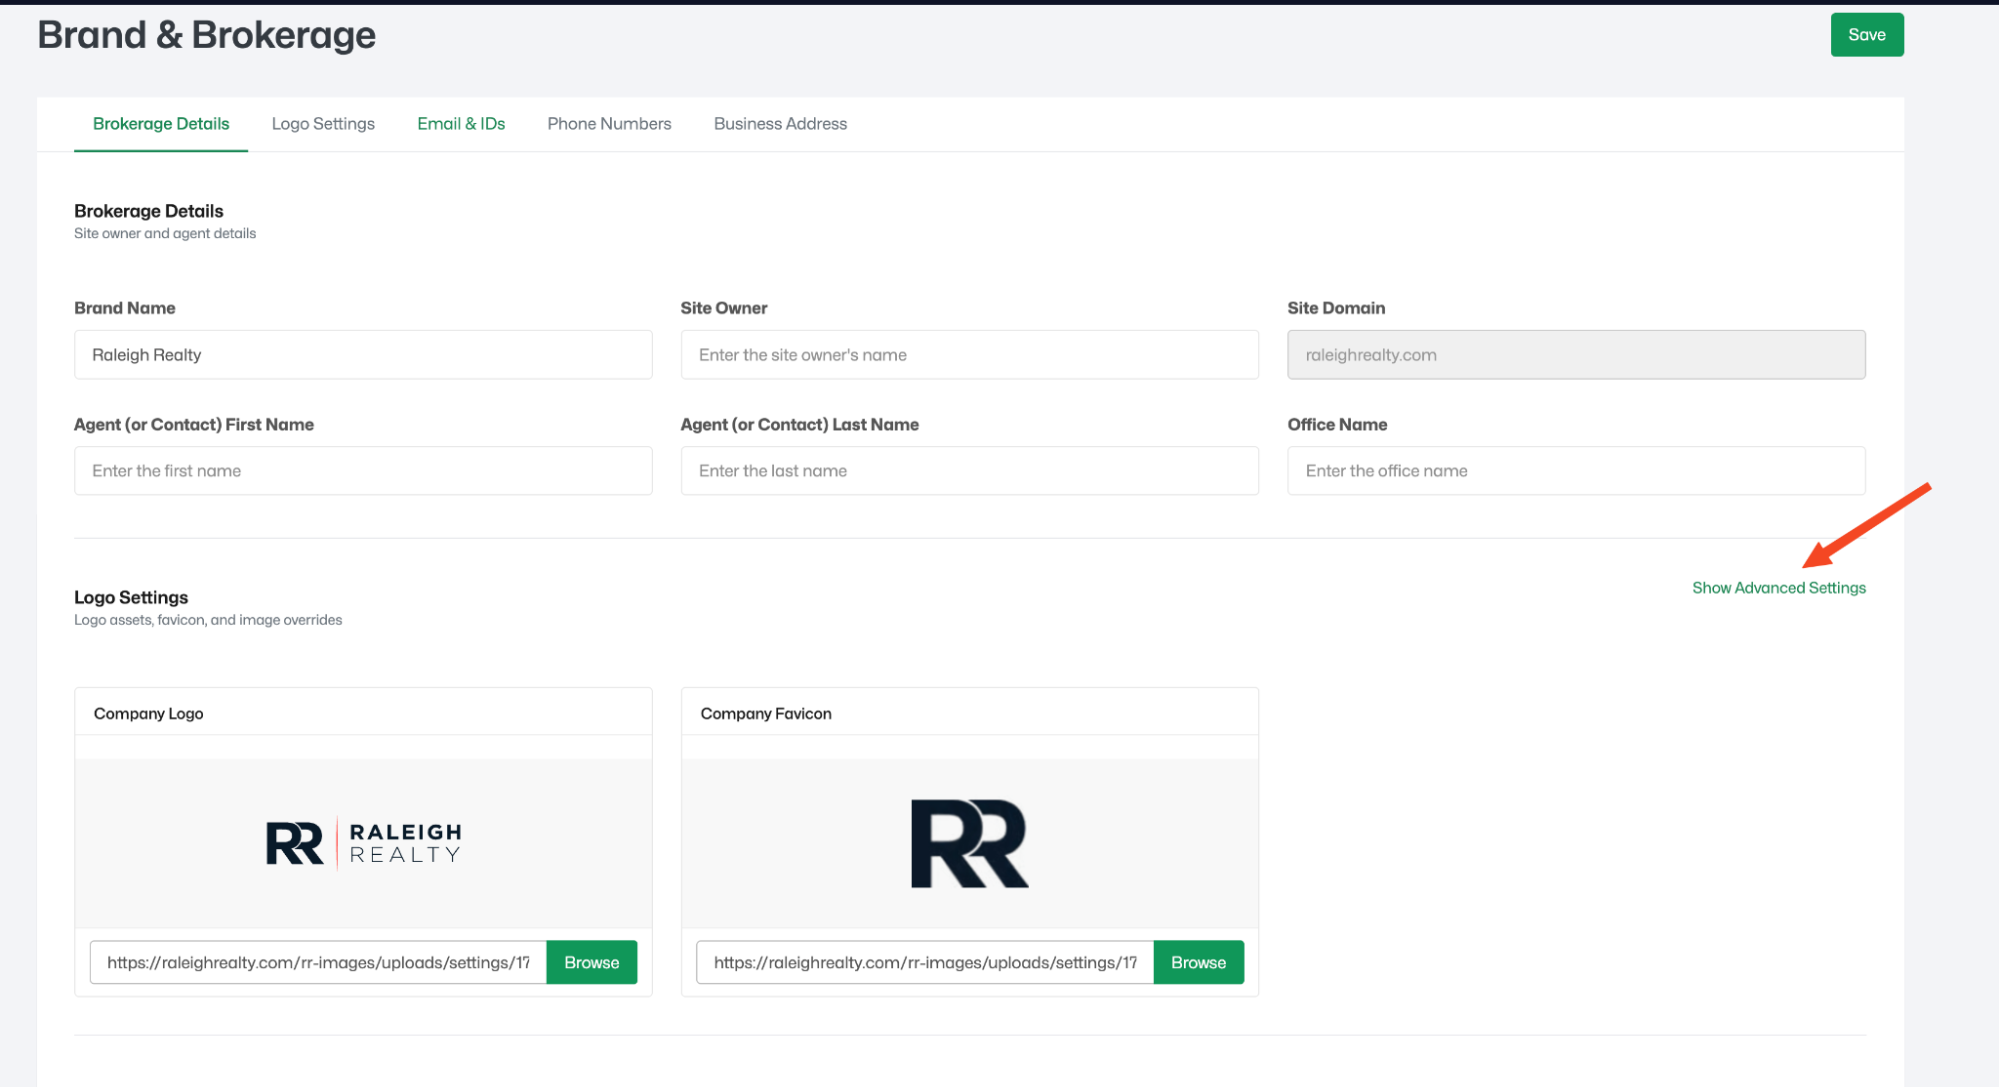
Task: Click the Agent First Name field
Action: pos(363,471)
